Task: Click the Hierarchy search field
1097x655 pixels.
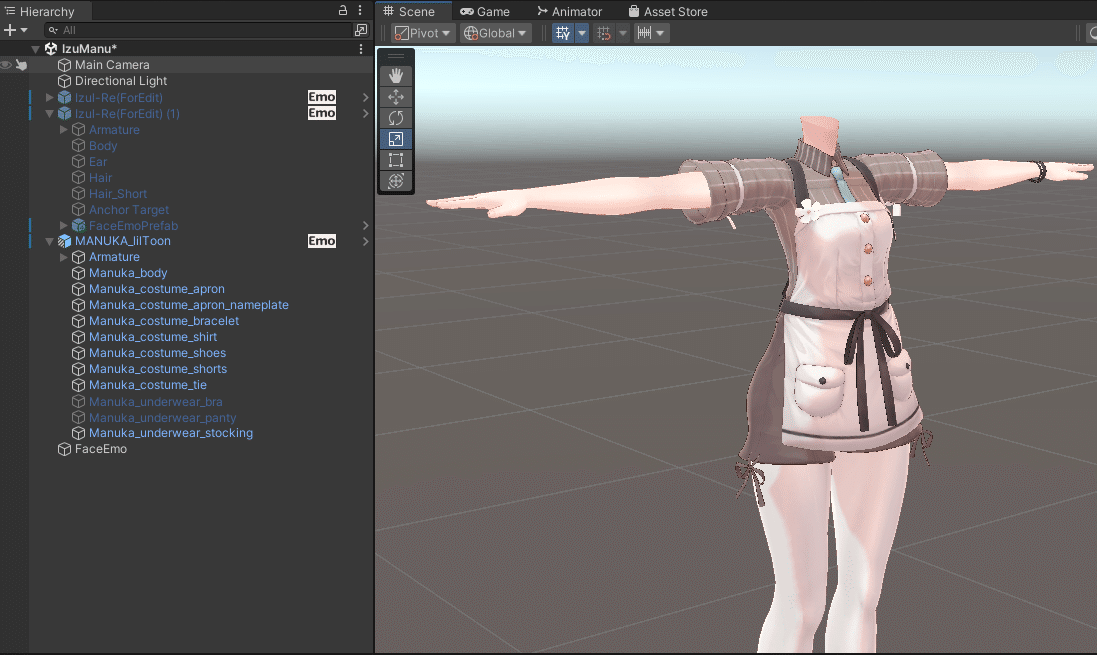Action: (180, 29)
